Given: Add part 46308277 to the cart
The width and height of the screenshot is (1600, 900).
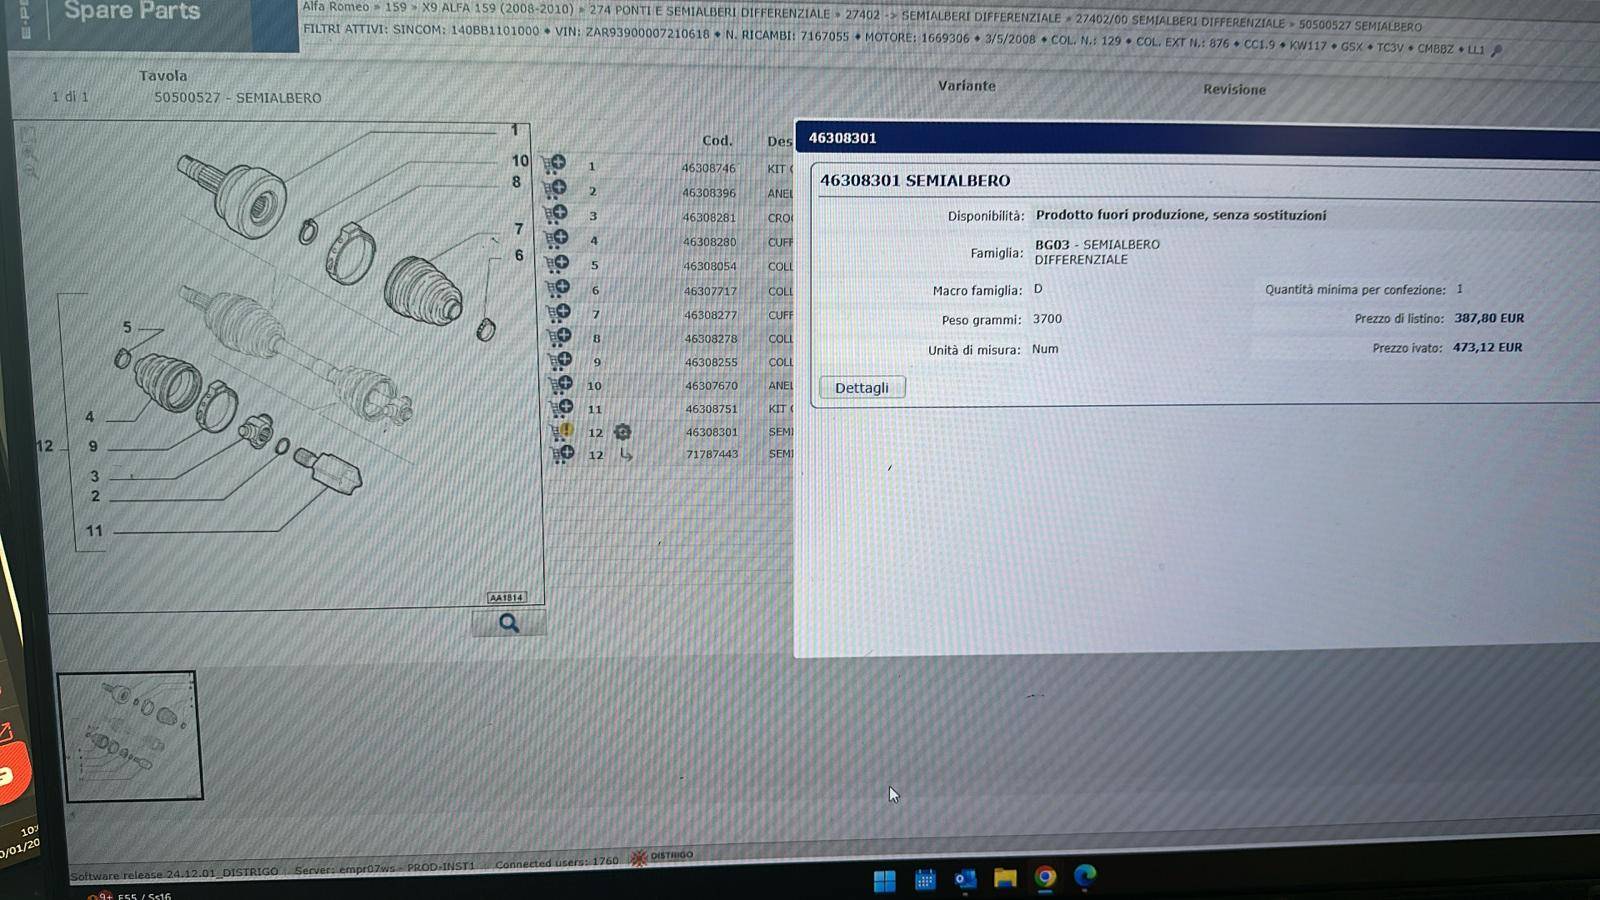Looking at the screenshot, I should tap(559, 312).
